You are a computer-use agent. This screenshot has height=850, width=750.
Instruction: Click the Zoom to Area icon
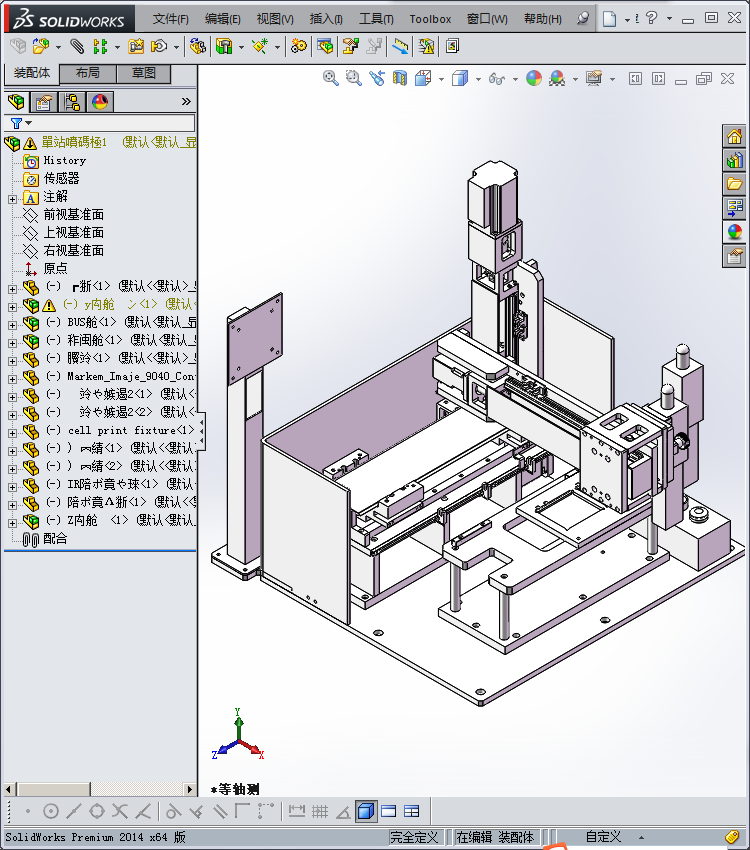click(354, 79)
